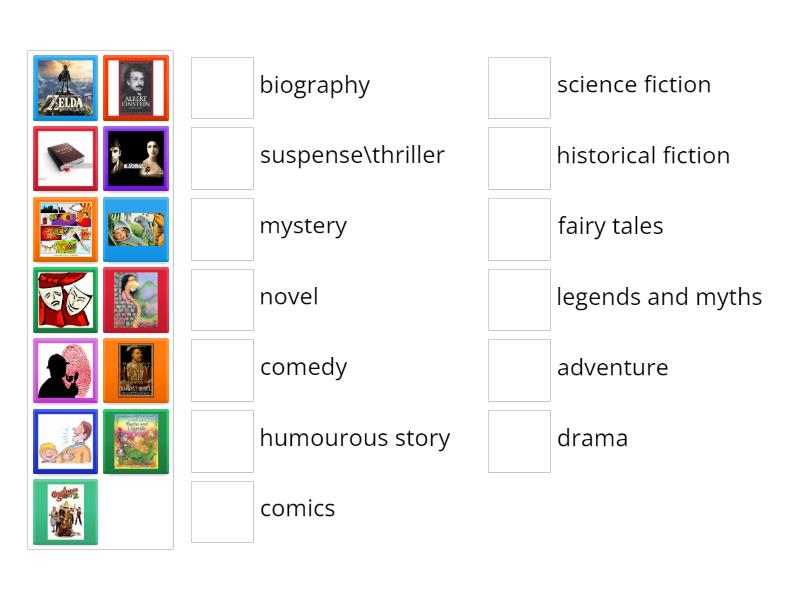Click the humourous story label text
The width and height of the screenshot is (800, 600).
[x=354, y=438]
